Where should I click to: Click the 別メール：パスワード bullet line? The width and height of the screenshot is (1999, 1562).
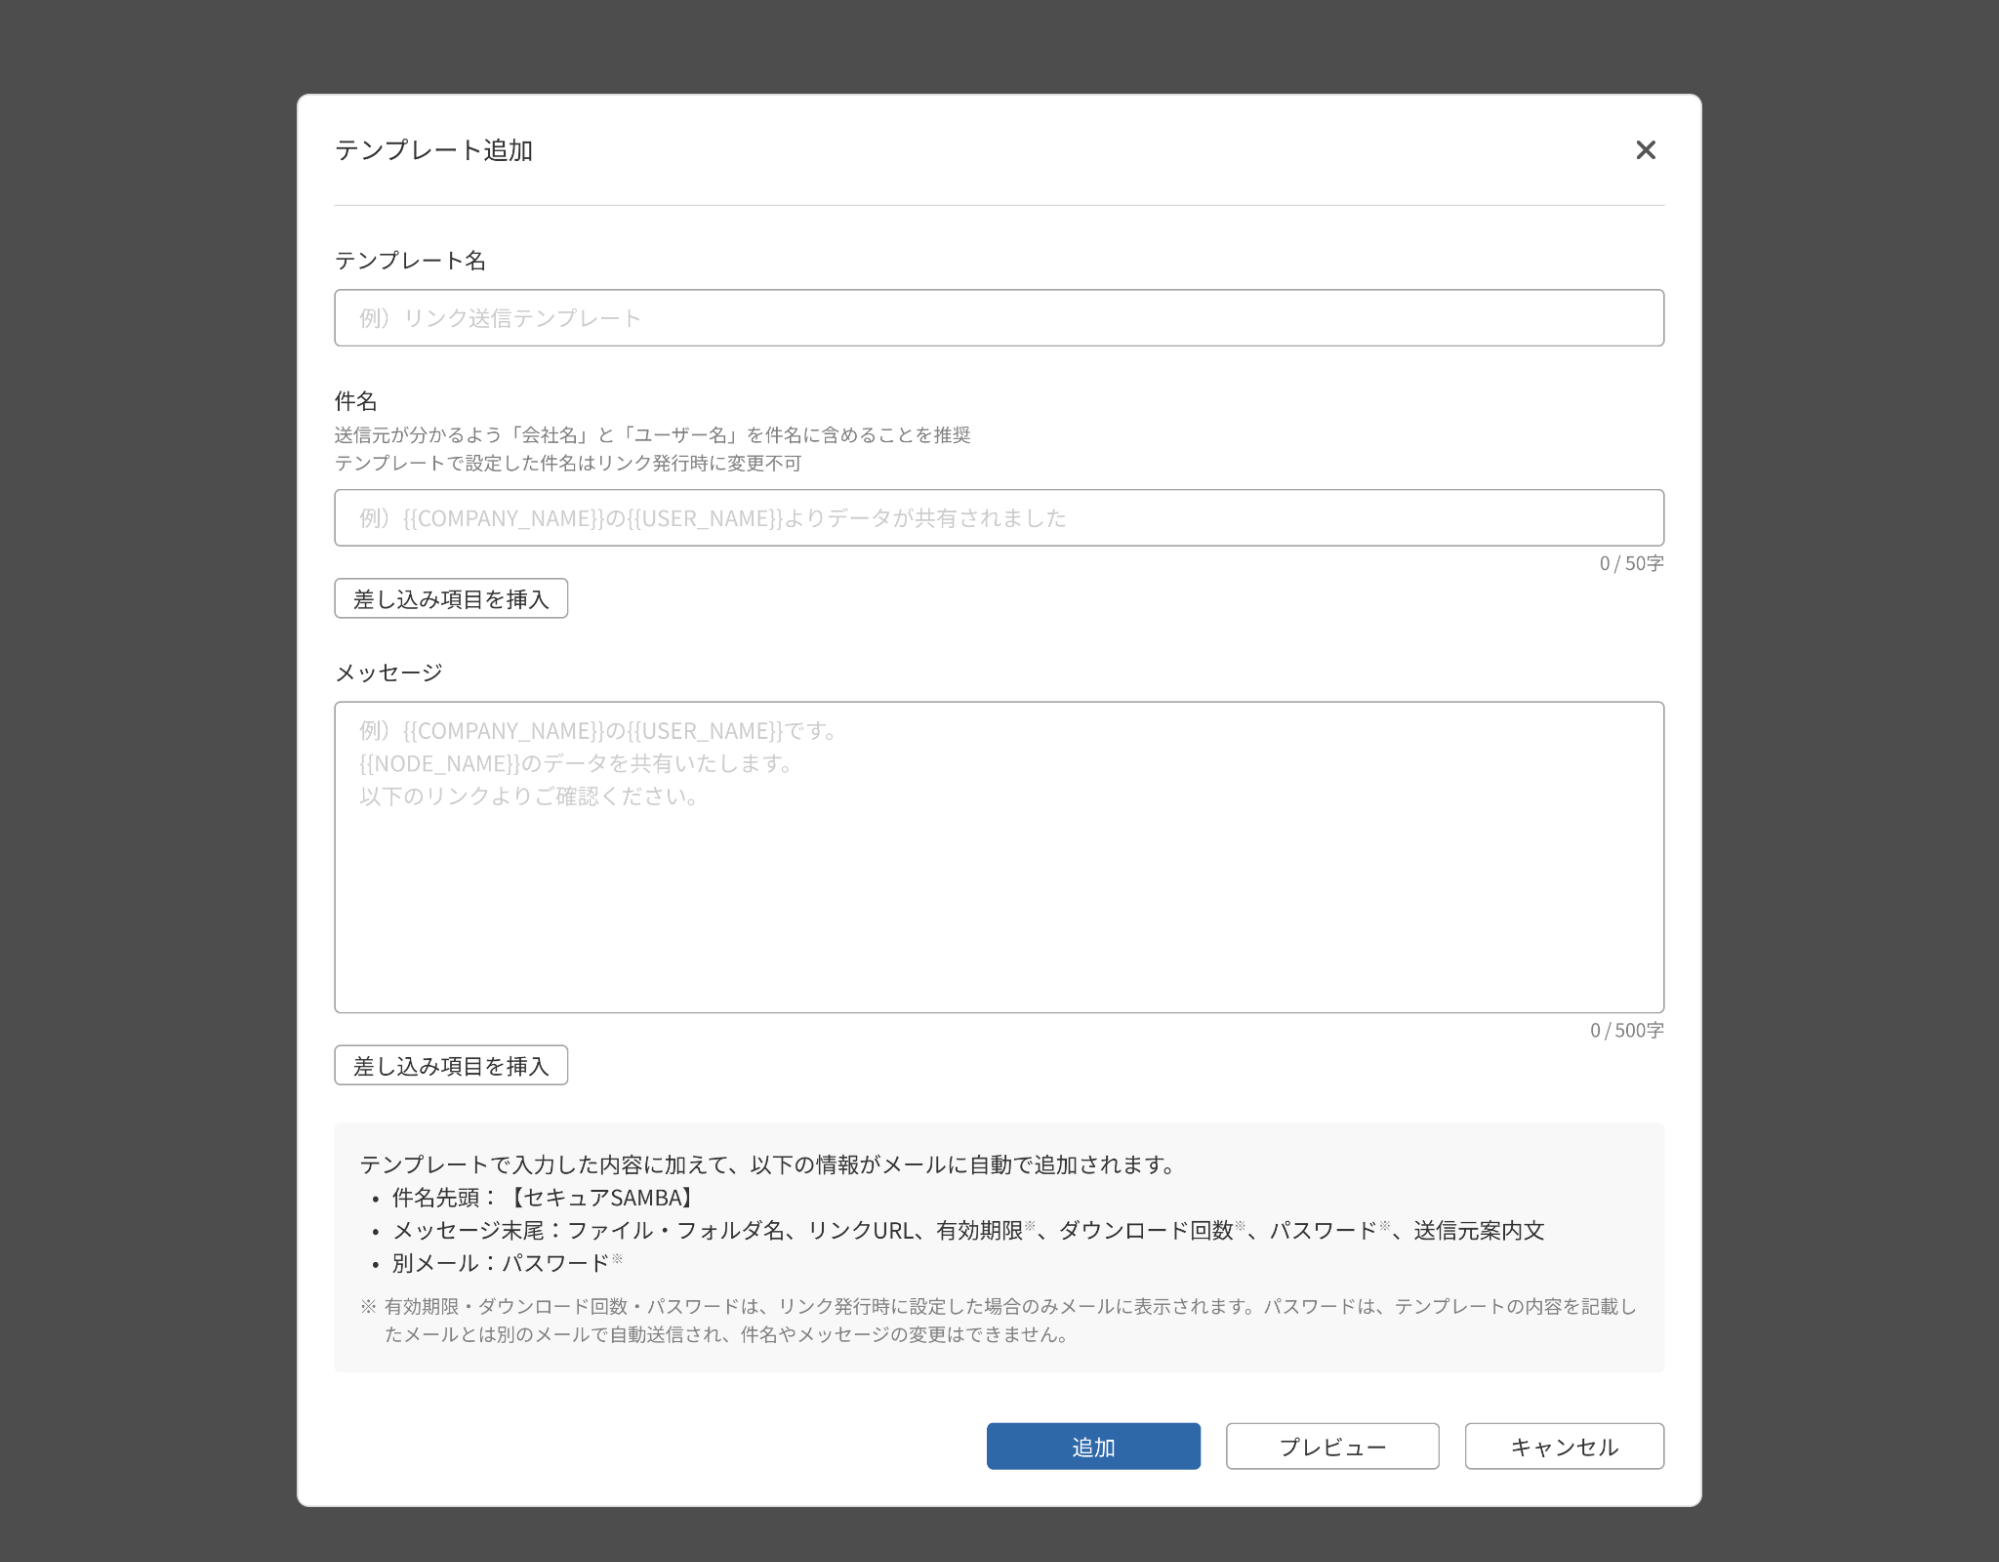click(x=498, y=1263)
